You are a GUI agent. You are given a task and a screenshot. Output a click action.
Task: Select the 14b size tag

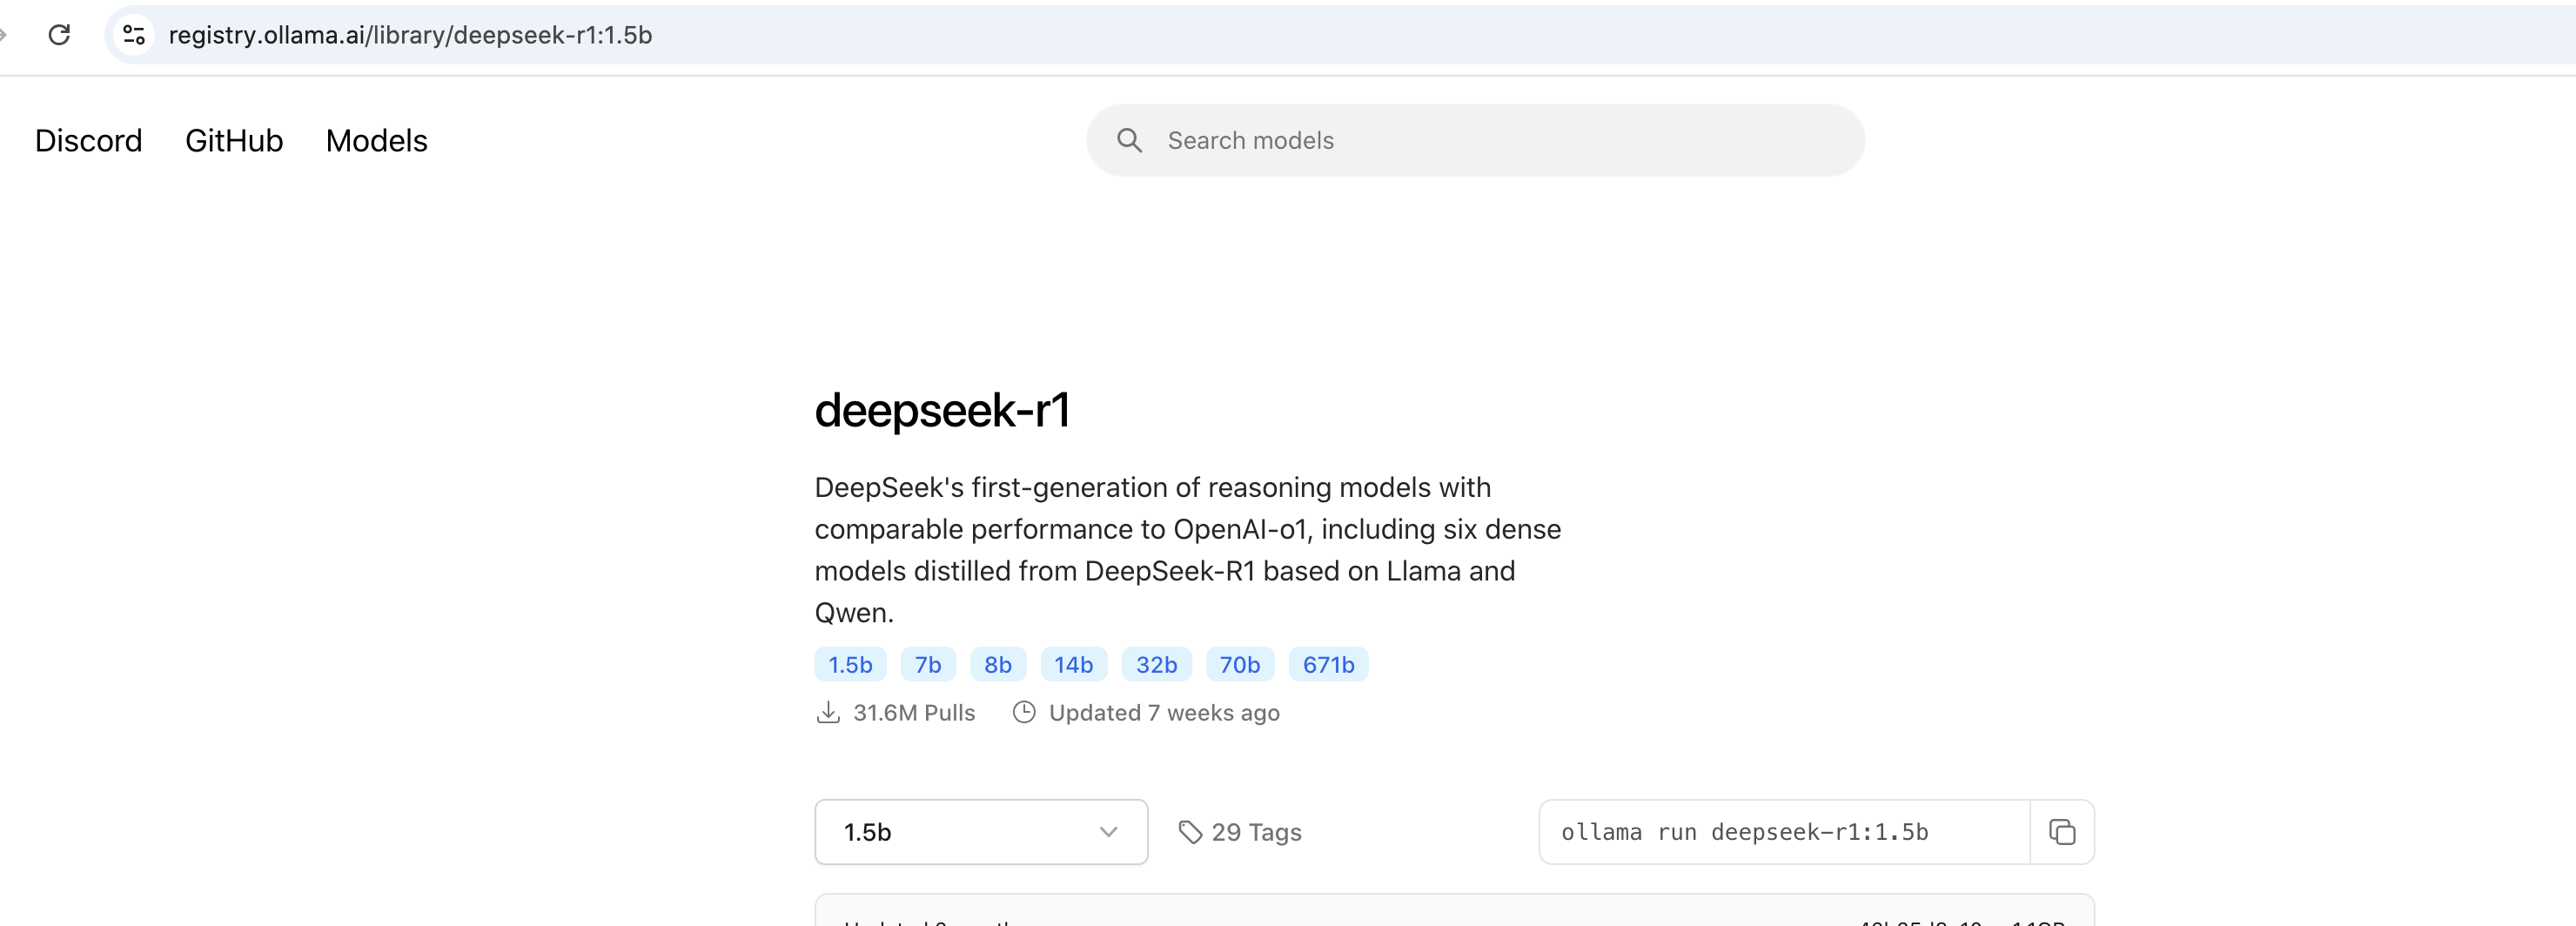(x=1074, y=665)
